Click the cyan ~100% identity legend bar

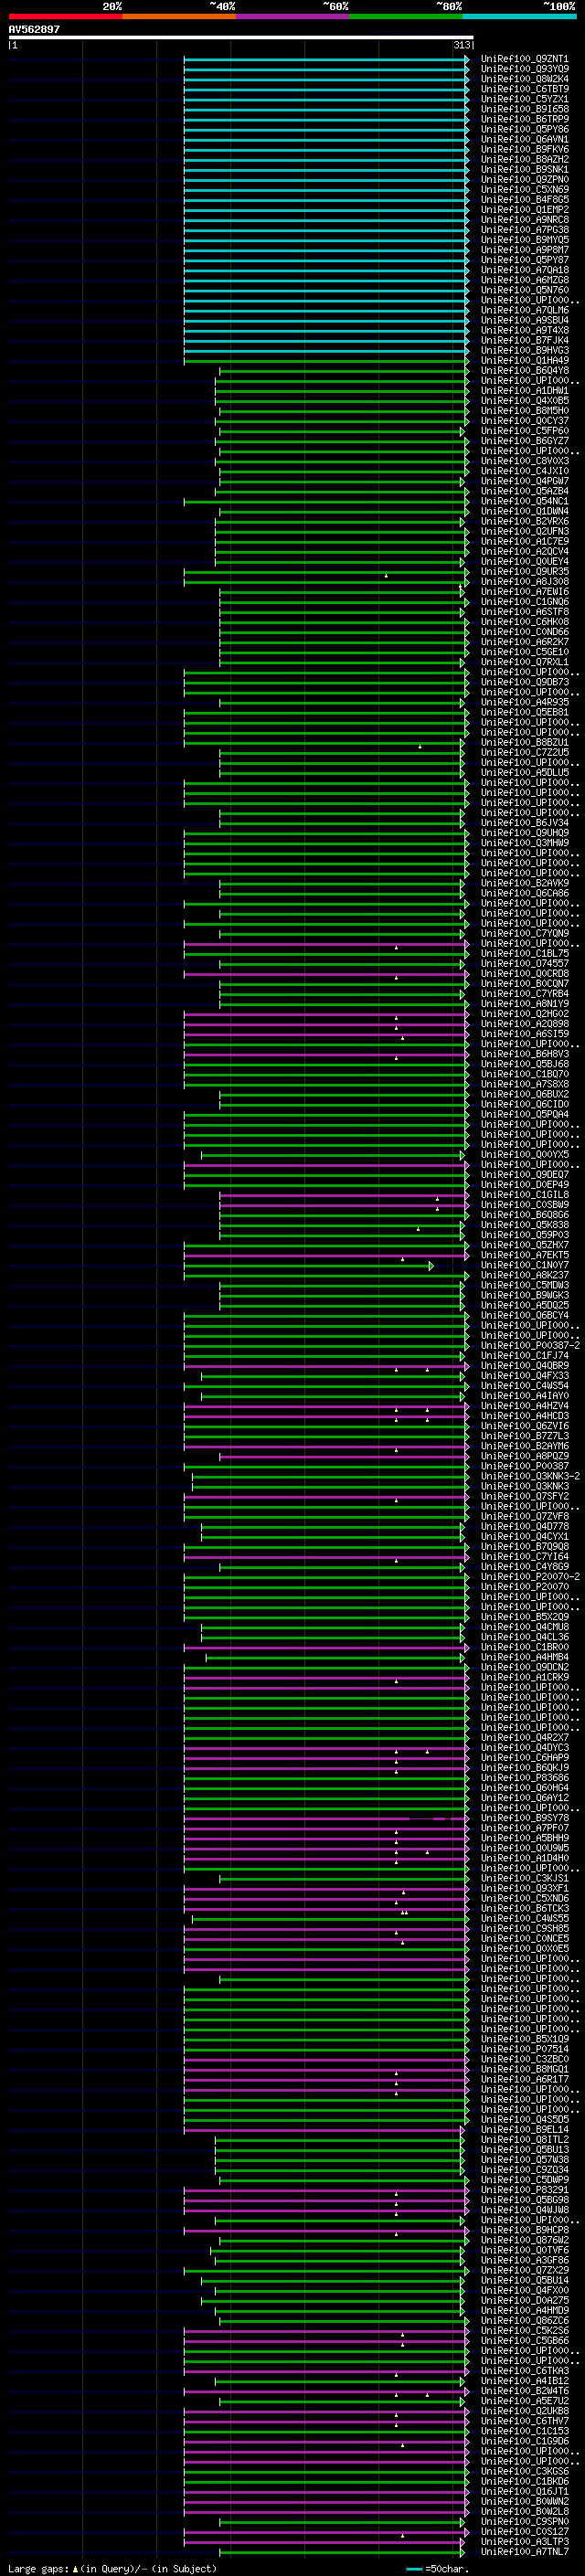(519, 16)
